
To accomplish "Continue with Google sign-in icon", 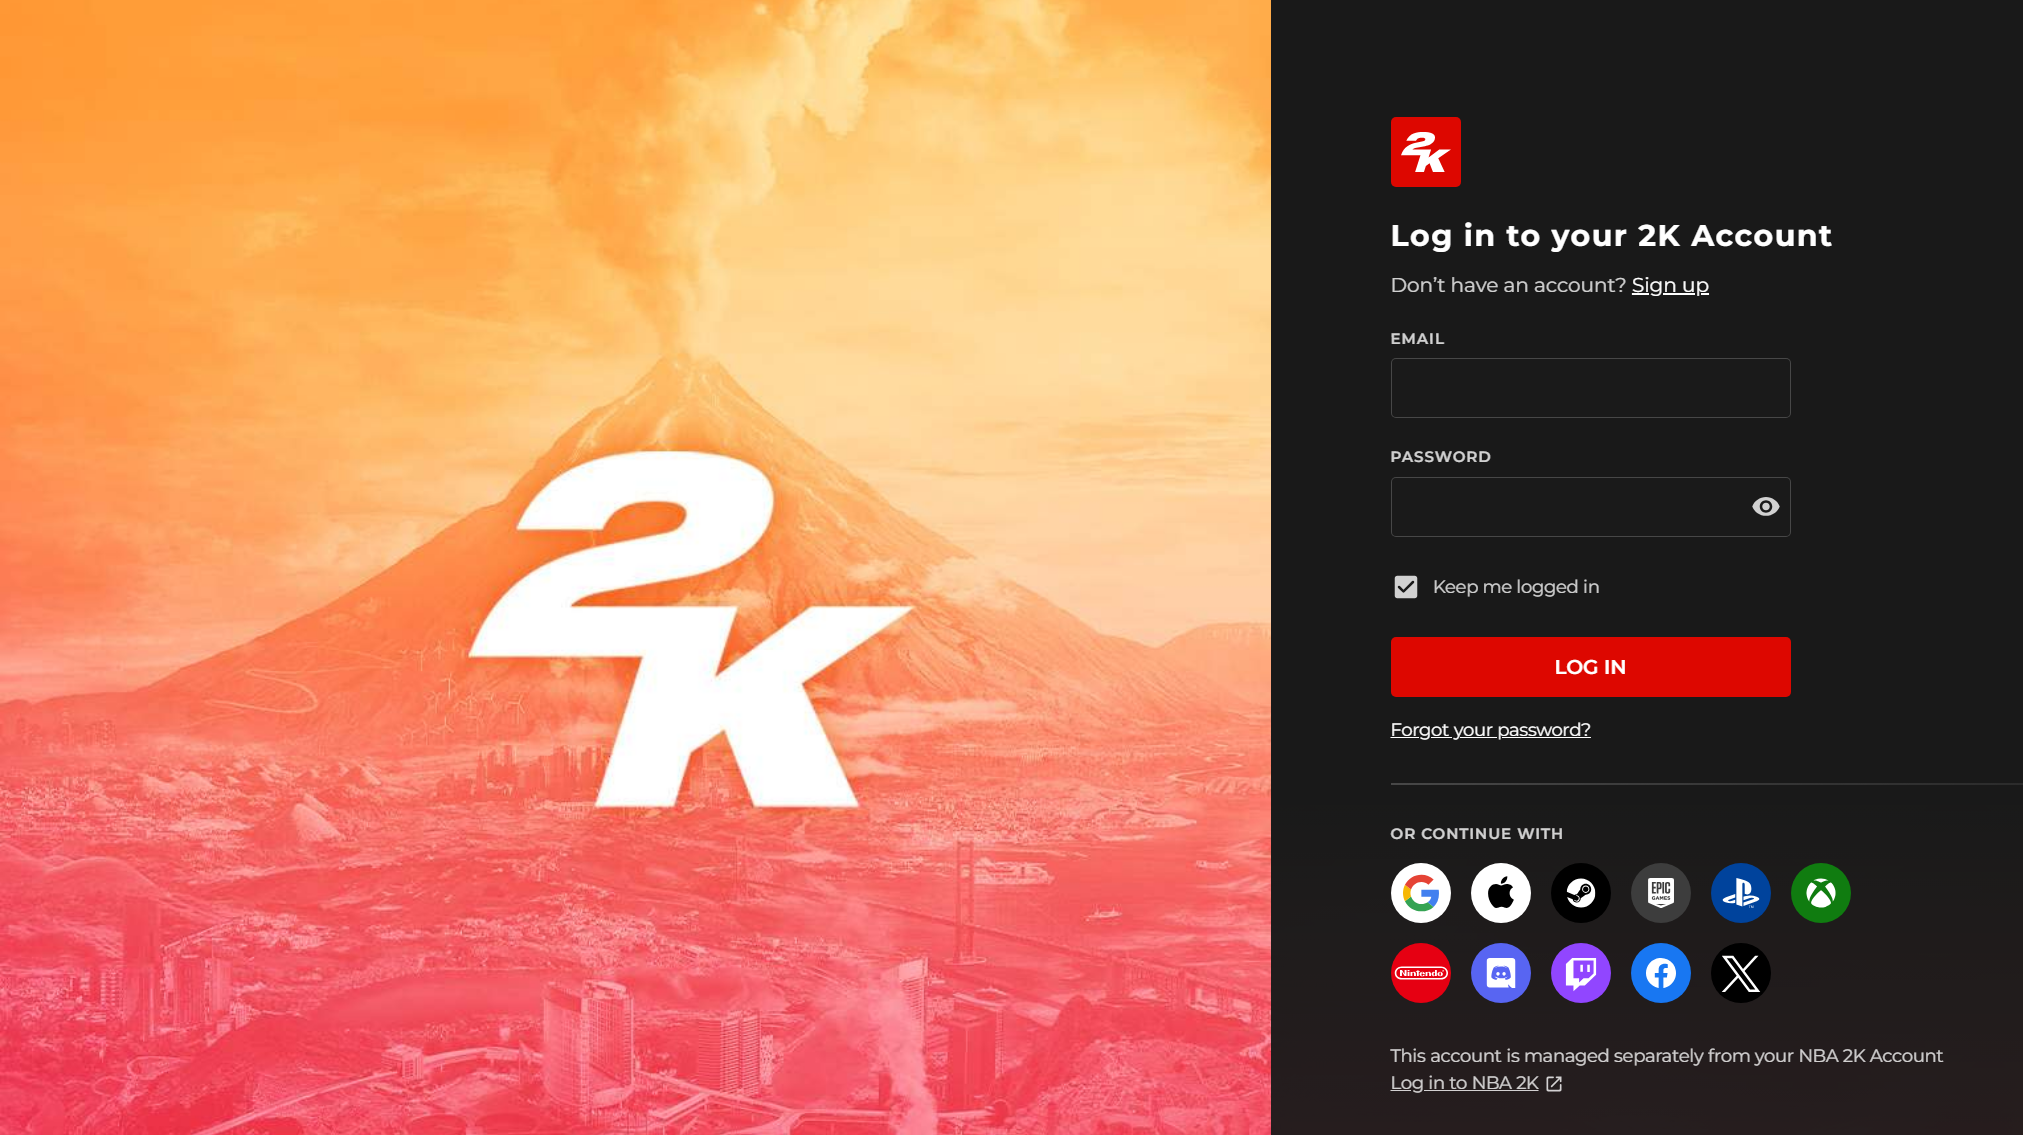I will tap(1420, 893).
